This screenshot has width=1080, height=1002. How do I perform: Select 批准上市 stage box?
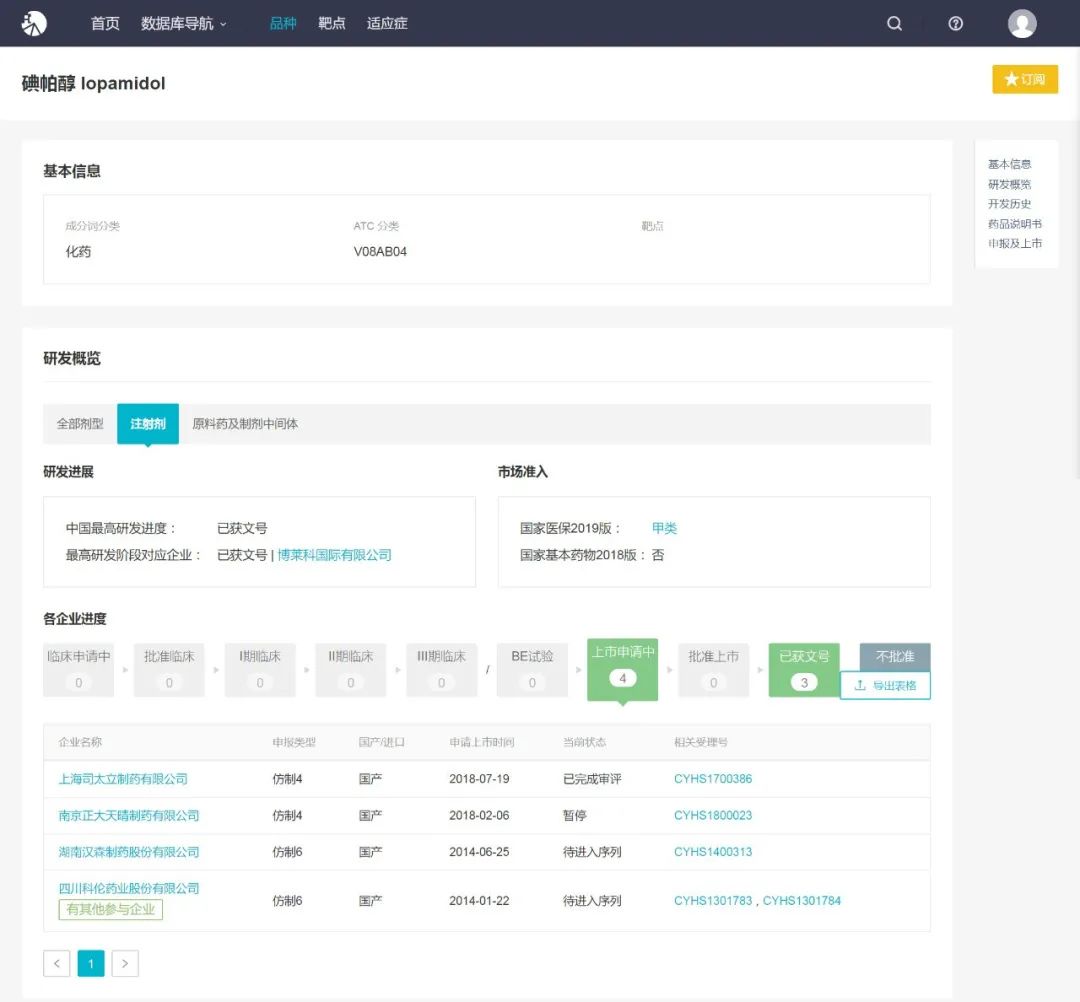(714, 670)
